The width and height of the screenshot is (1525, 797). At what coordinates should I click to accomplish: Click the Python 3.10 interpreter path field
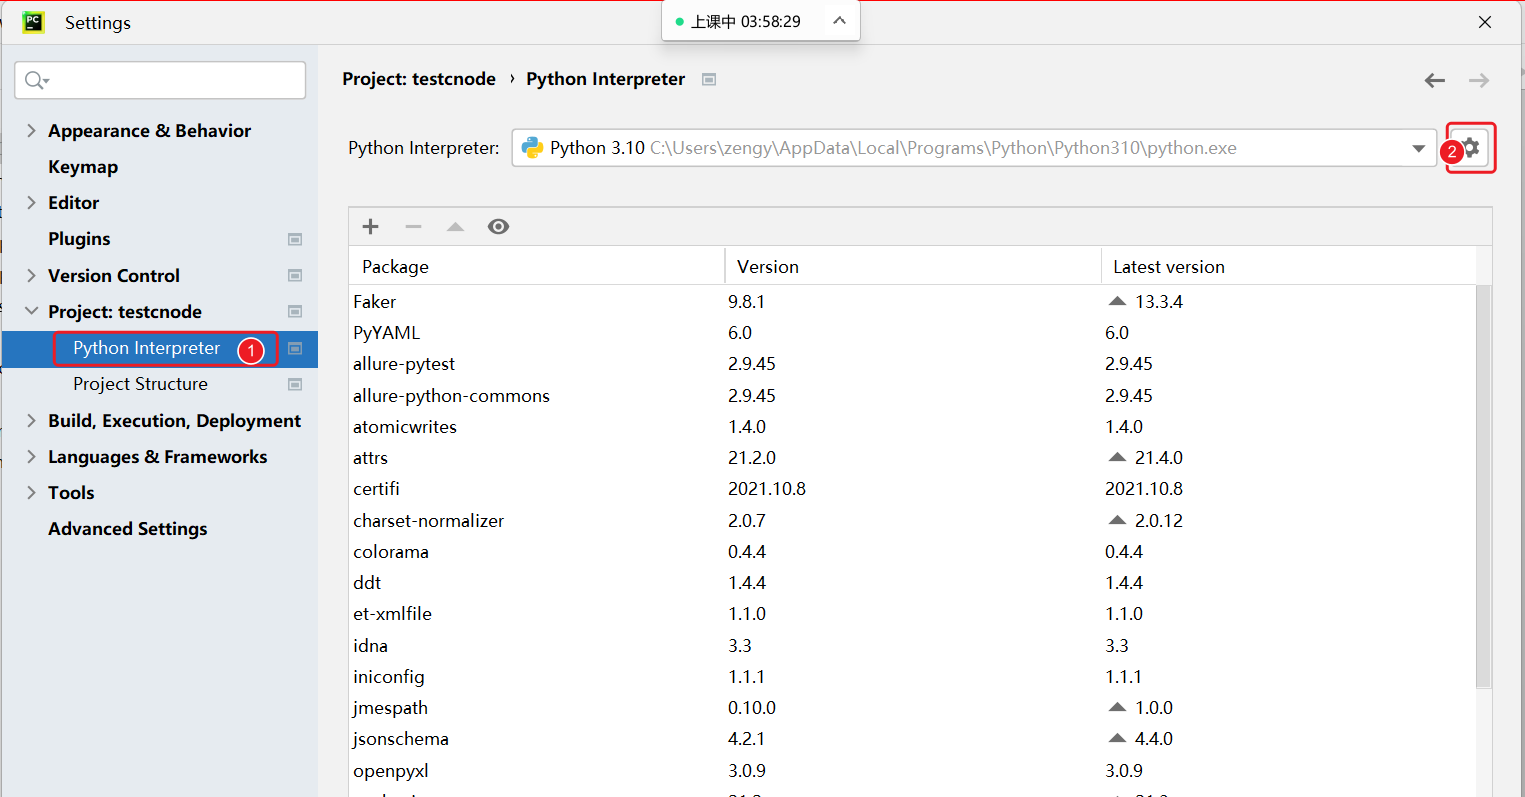974,148
